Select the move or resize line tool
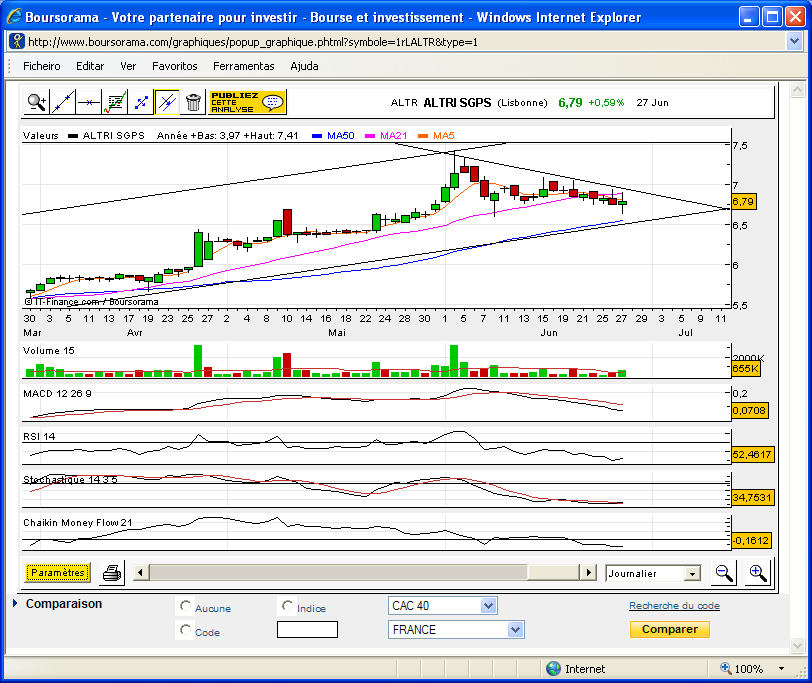 [x=141, y=102]
